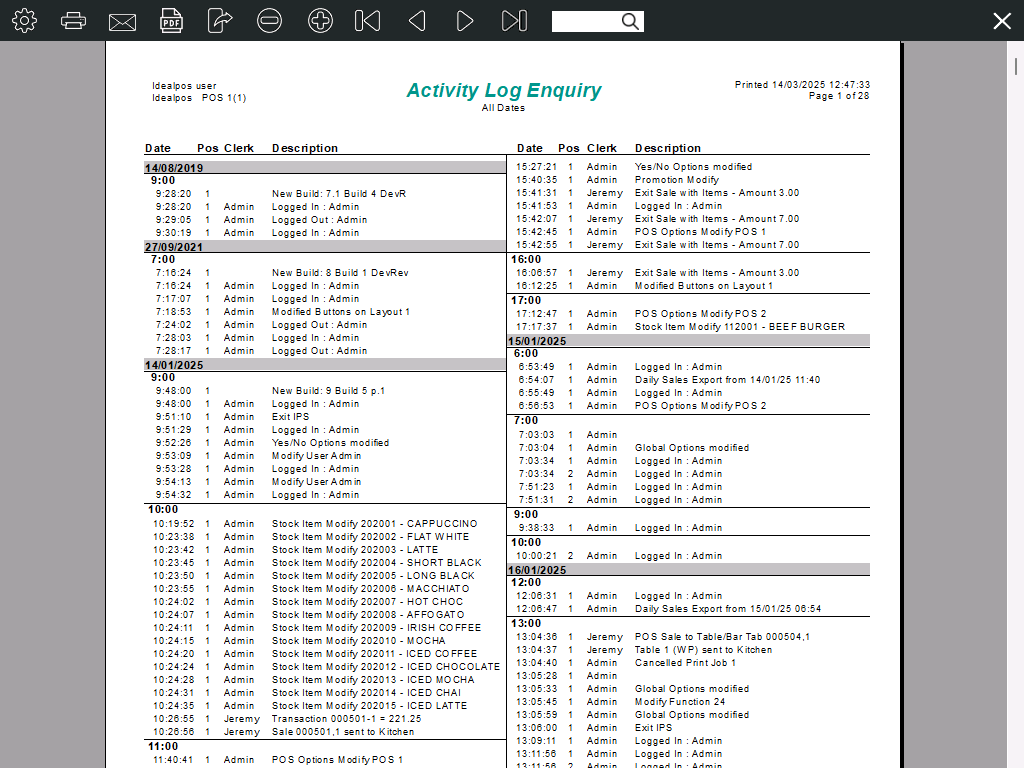The image size is (1024, 768).
Task: Zoom in with the plus icon
Action: pos(320,21)
